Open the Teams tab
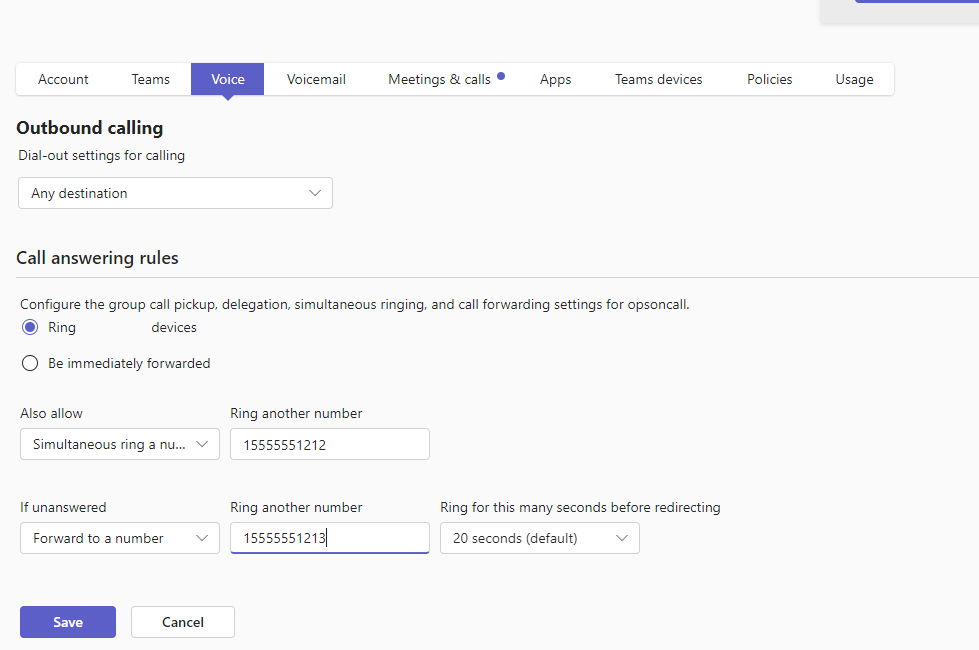The height and width of the screenshot is (650, 979). (x=150, y=78)
